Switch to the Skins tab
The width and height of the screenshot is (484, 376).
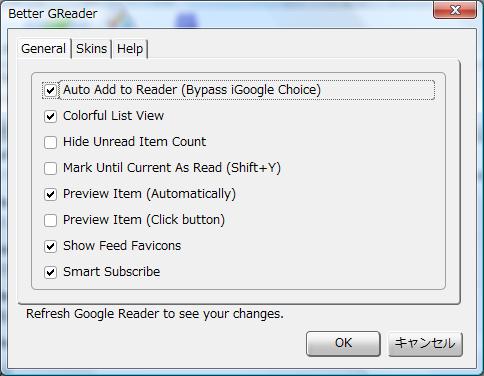(x=92, y=49)
